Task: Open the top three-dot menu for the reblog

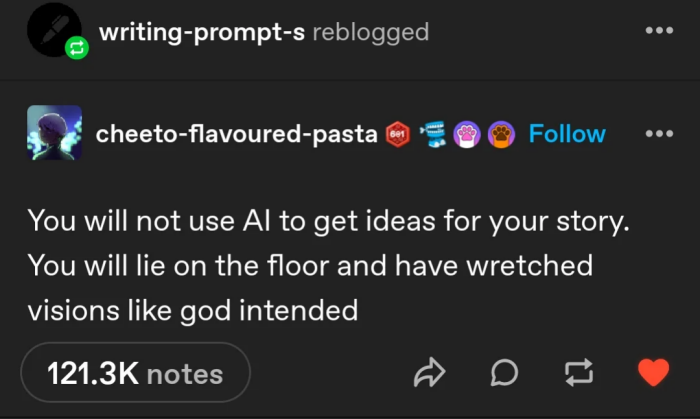Action: (x=659, y=30)
